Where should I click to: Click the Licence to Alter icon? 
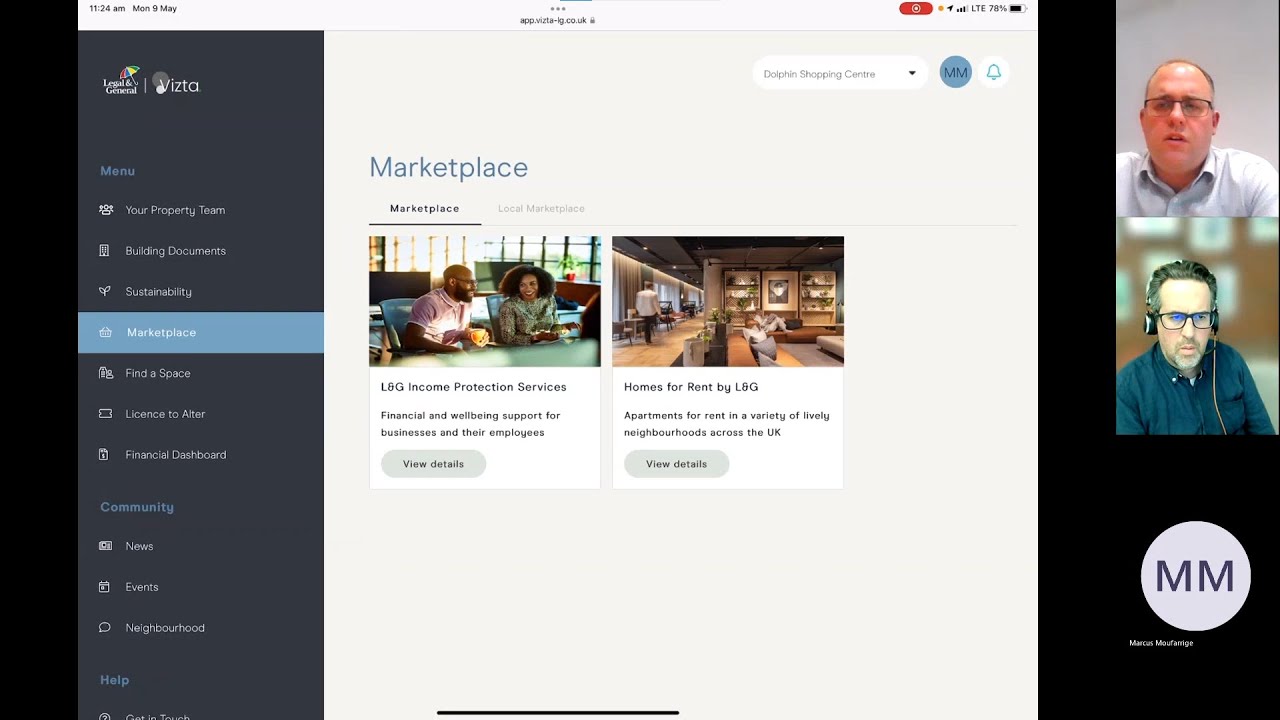(105, 414)
